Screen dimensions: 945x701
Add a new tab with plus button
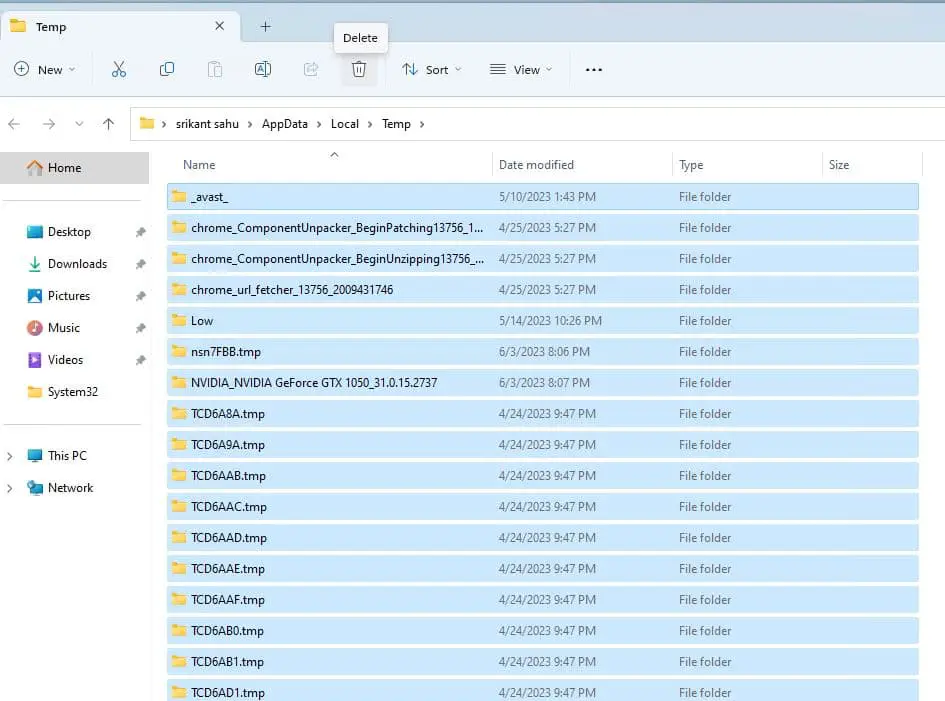pyautogui.click(x=266, y=27)
